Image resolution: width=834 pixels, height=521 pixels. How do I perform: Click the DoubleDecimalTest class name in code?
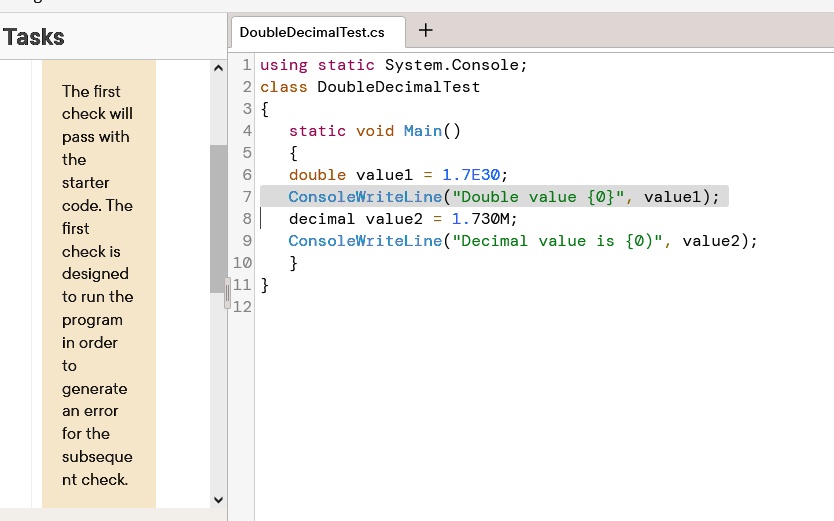click(398, 87)
